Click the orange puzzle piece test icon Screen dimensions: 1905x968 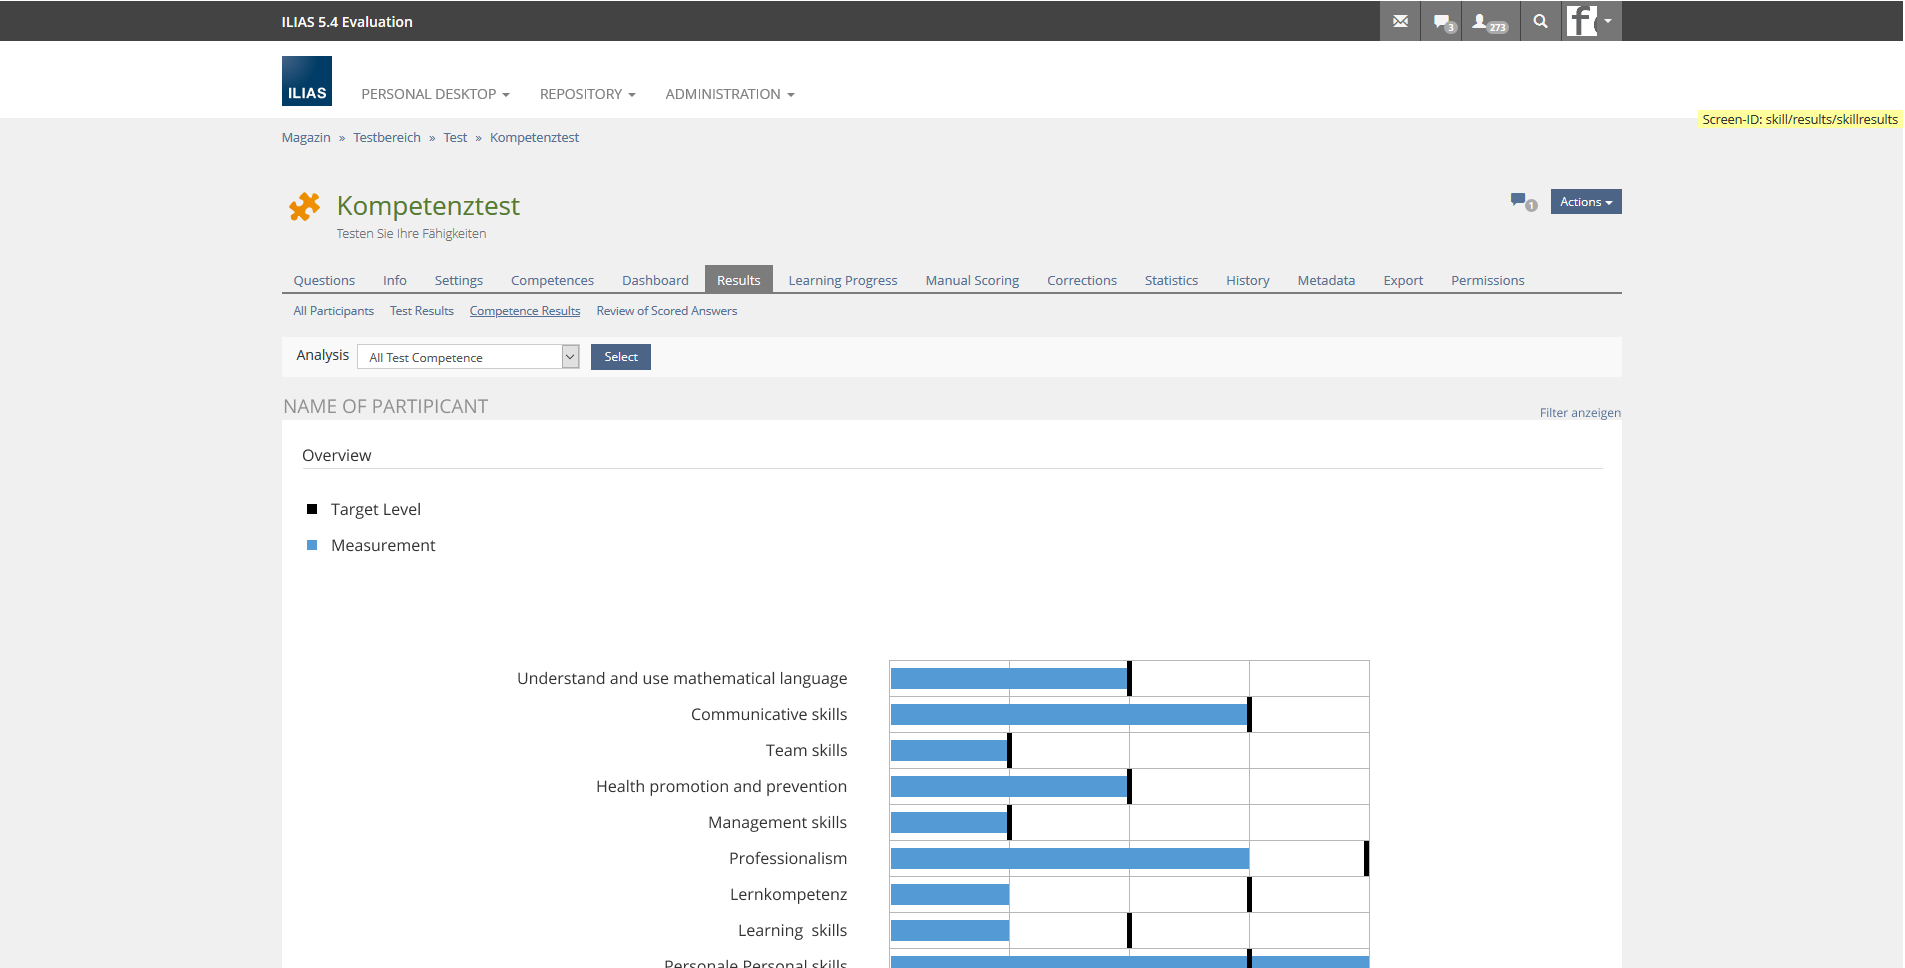tap(304, 207)
